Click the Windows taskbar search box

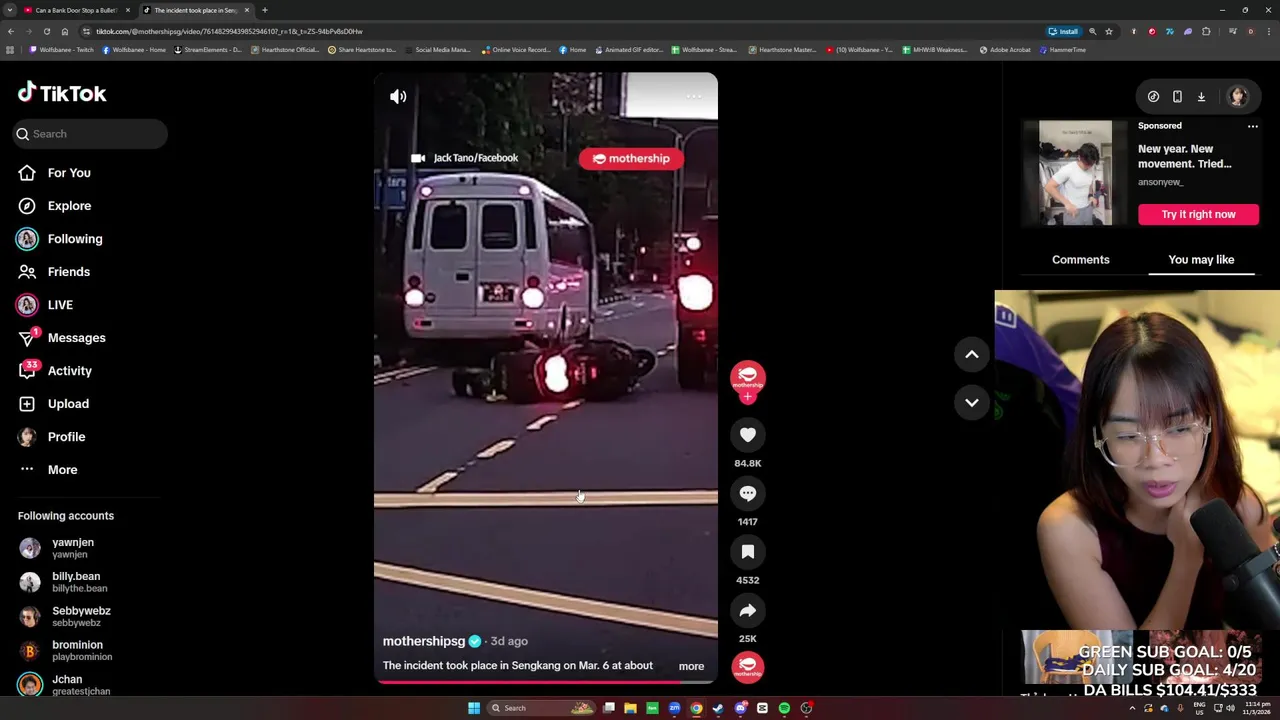541,708
